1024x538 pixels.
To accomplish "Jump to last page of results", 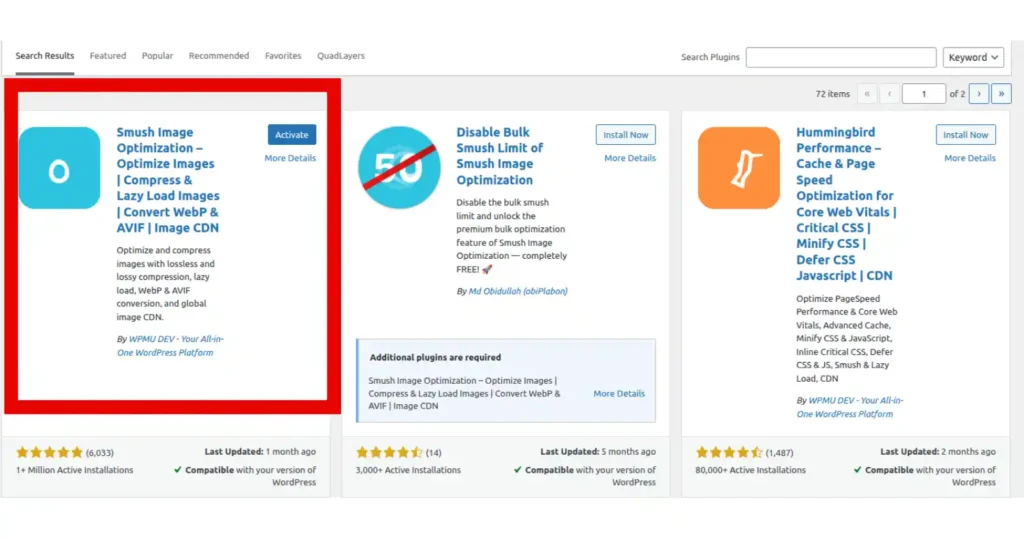I will pos(1001,94).
